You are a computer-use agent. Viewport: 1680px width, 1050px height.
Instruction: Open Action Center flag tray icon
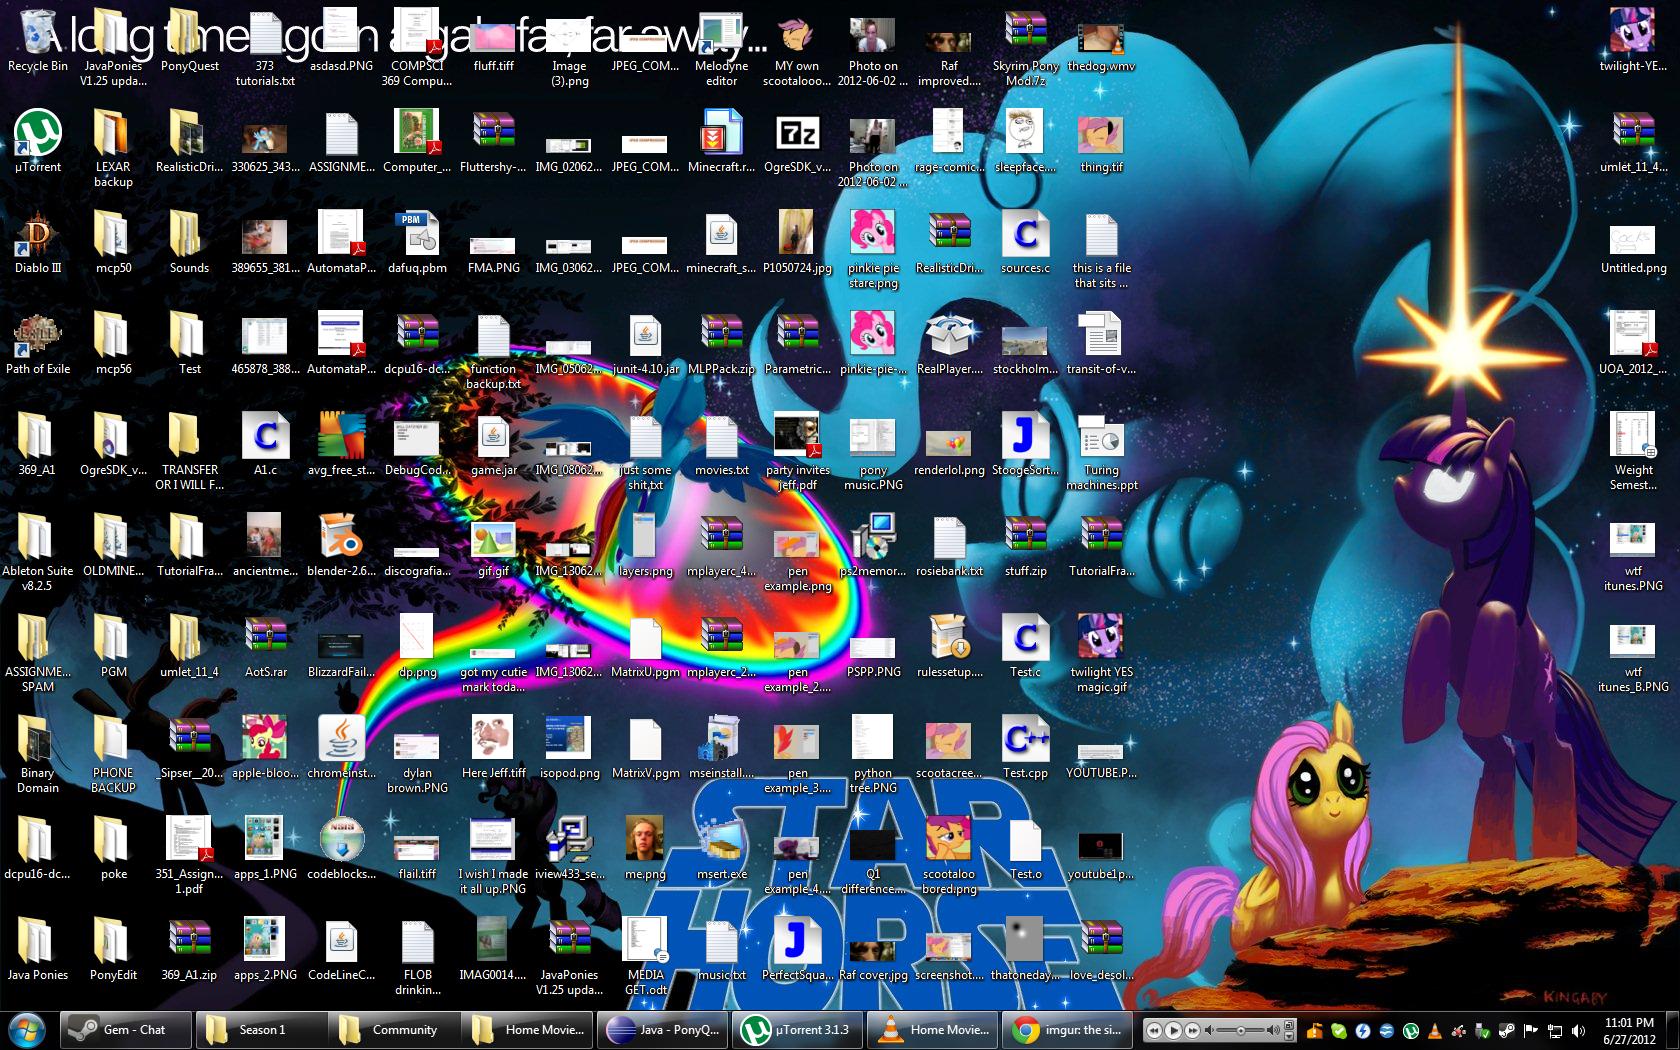pyautogui.click(x=1531, y=1031)
